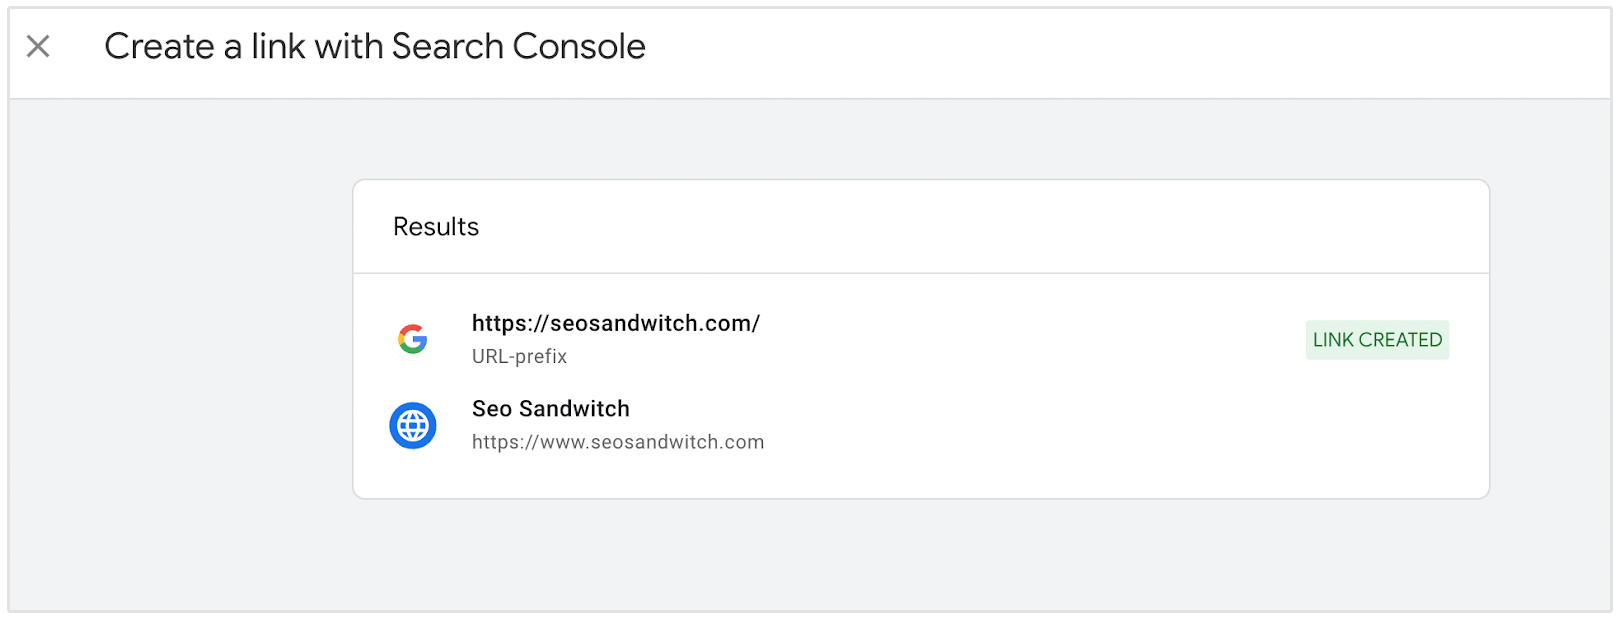
Task: Click the https://www.seosandwitch.com stream URL
Action: click(618, 442)
